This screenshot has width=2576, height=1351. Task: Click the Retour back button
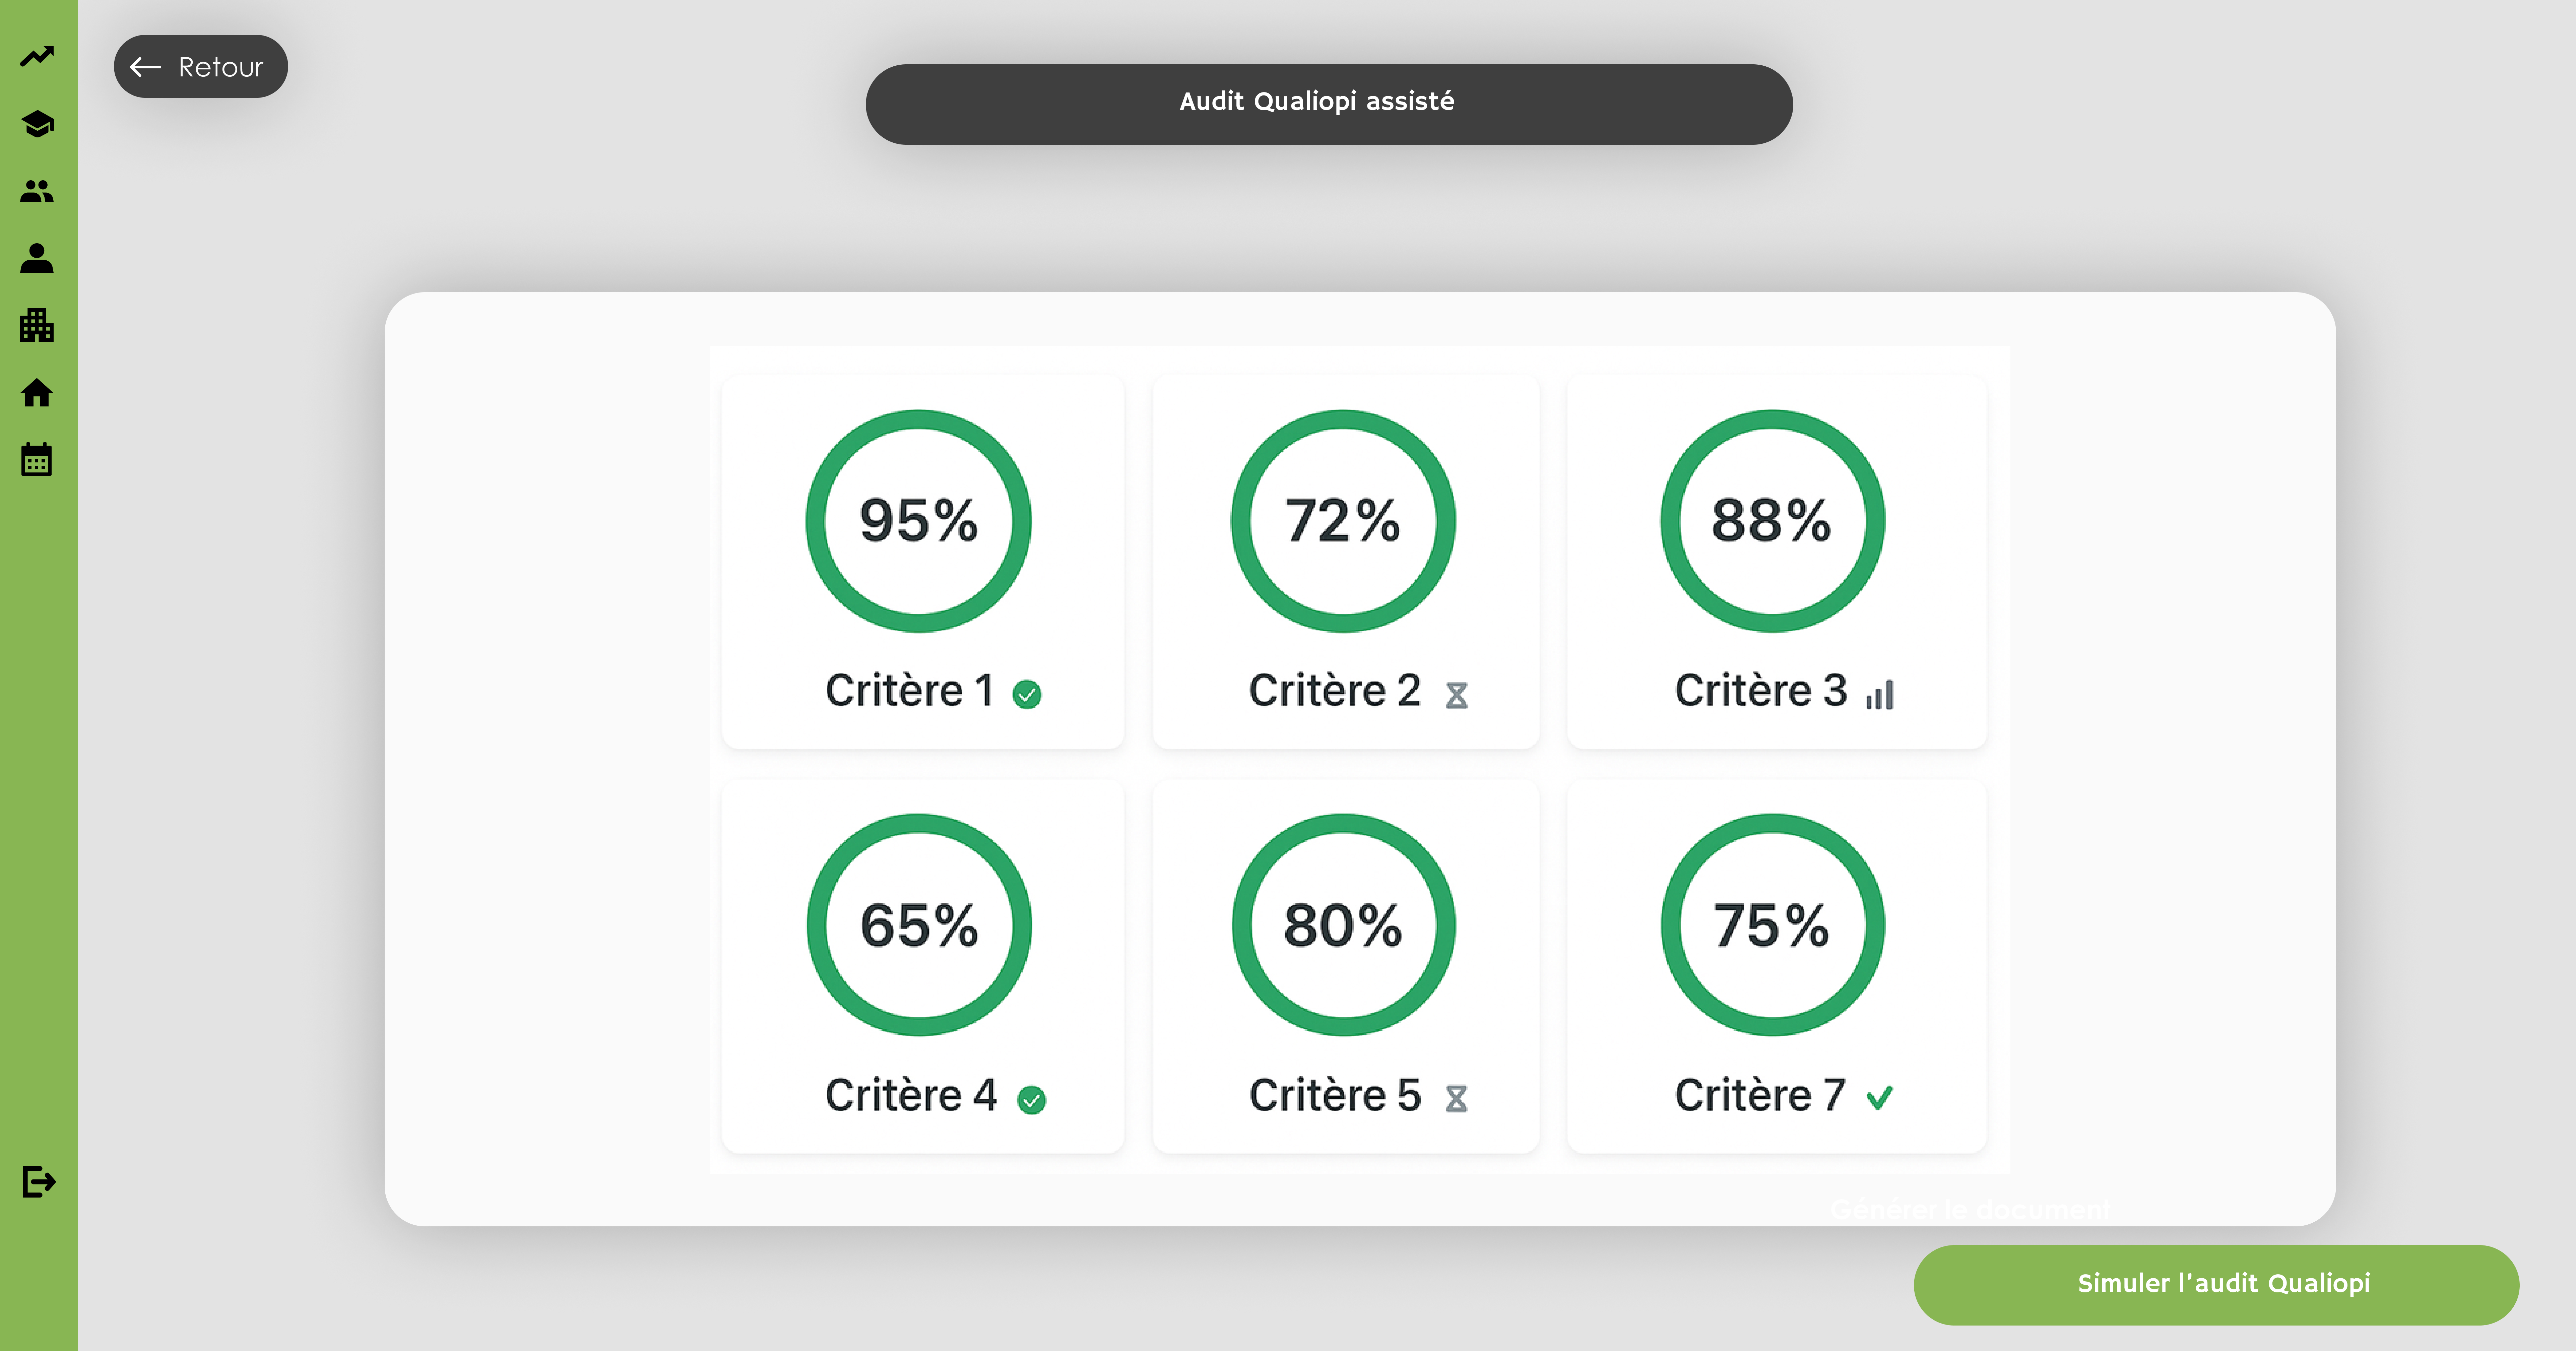(200, 67)
